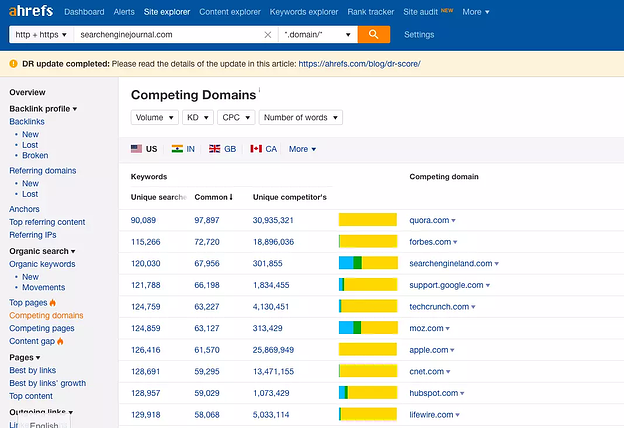Open the ahrefs.com/blog/dr-score link
The height and width of the screenshot is (428, 624).
click(359, 64)
